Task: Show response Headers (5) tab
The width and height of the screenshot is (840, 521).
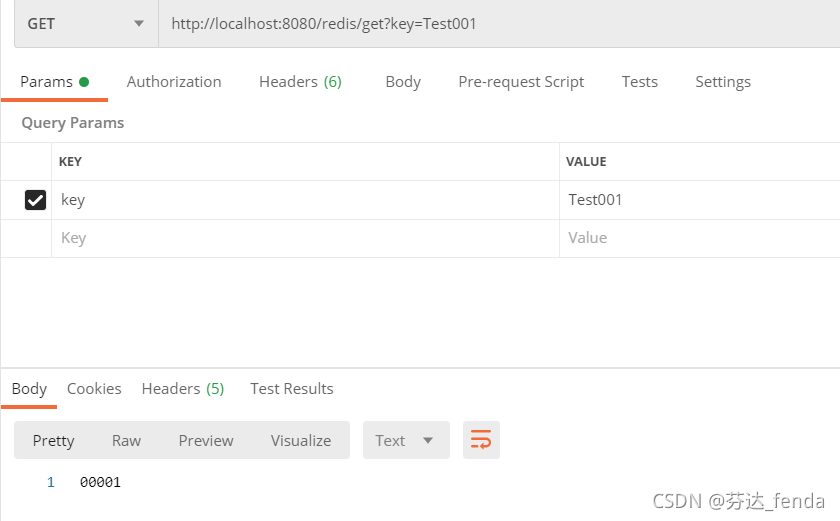Action: coord(183,389)
